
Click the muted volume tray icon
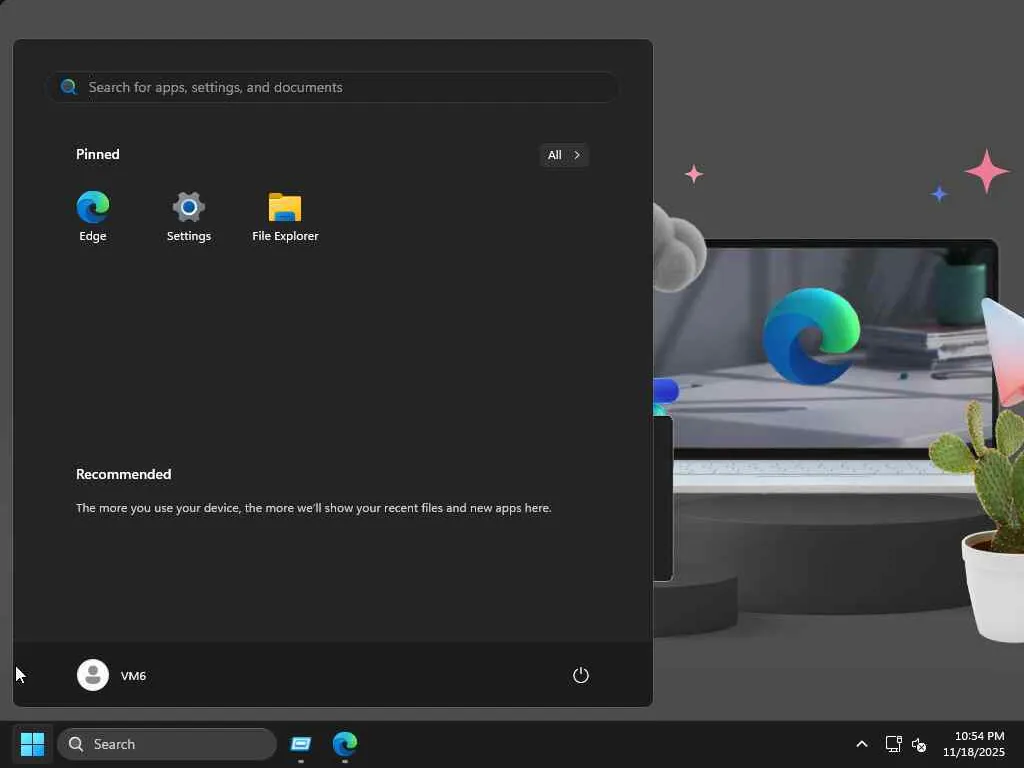pyautogui.click(x=919, y=744)
